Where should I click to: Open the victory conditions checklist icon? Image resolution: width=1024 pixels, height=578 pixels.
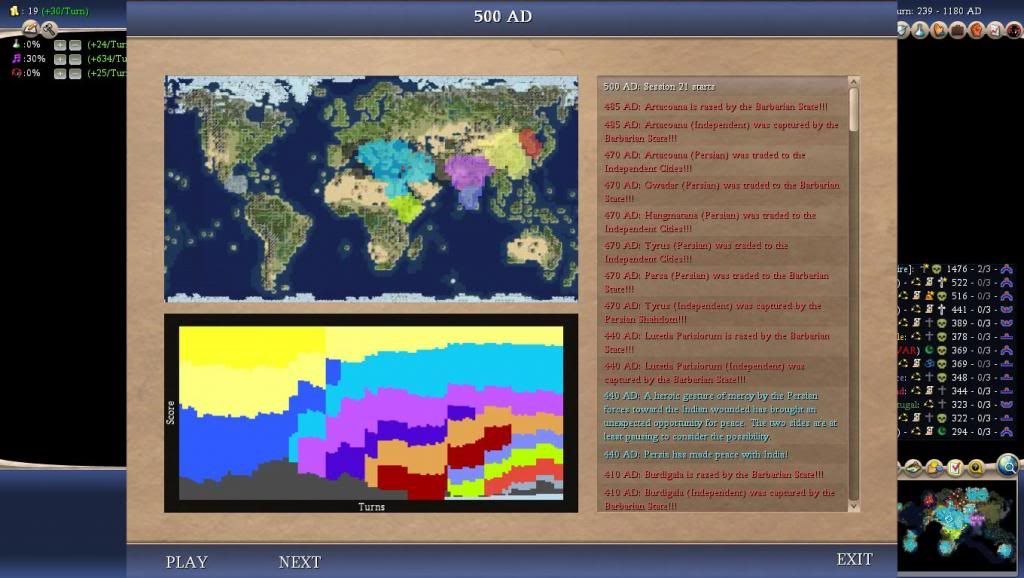[995, 30]
